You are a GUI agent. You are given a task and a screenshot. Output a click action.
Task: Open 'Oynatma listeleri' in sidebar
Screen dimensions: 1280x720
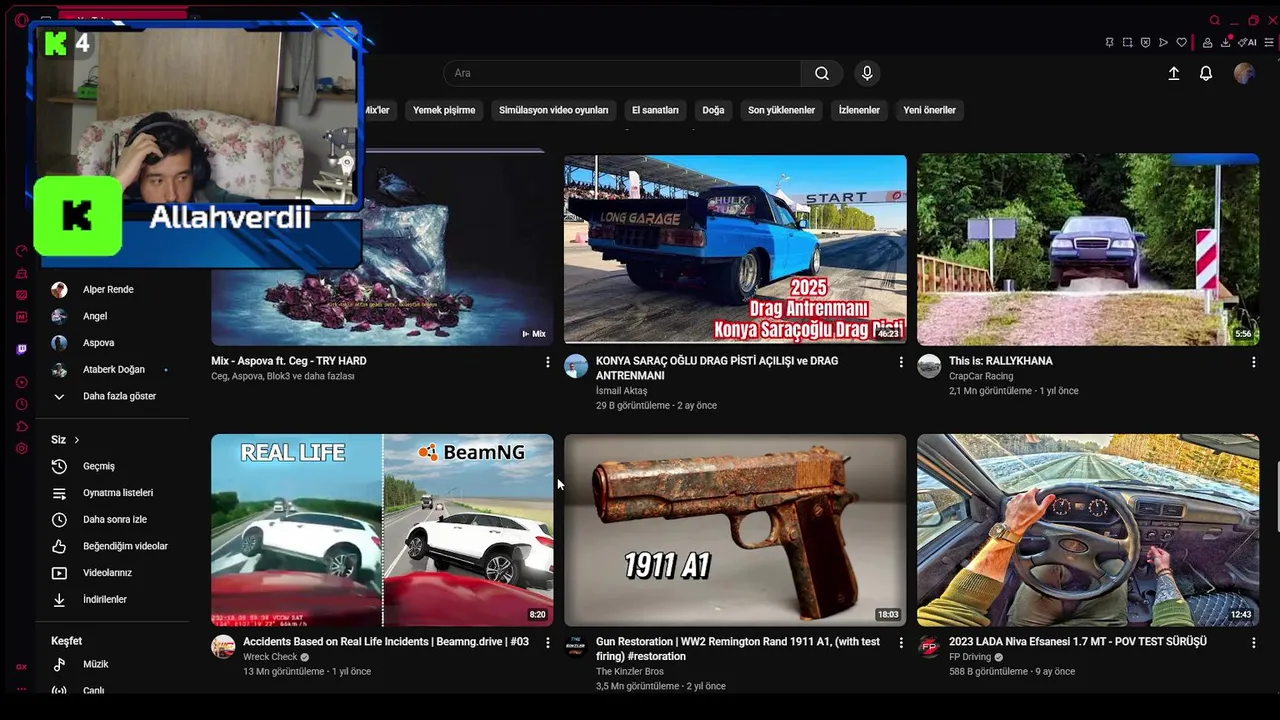pyautogui.click(x=118, y=493)
